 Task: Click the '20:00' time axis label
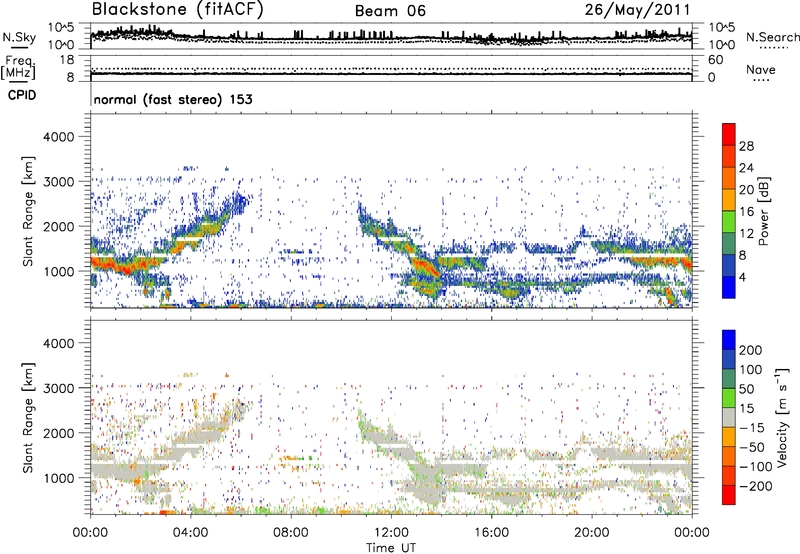coord(591,533)
